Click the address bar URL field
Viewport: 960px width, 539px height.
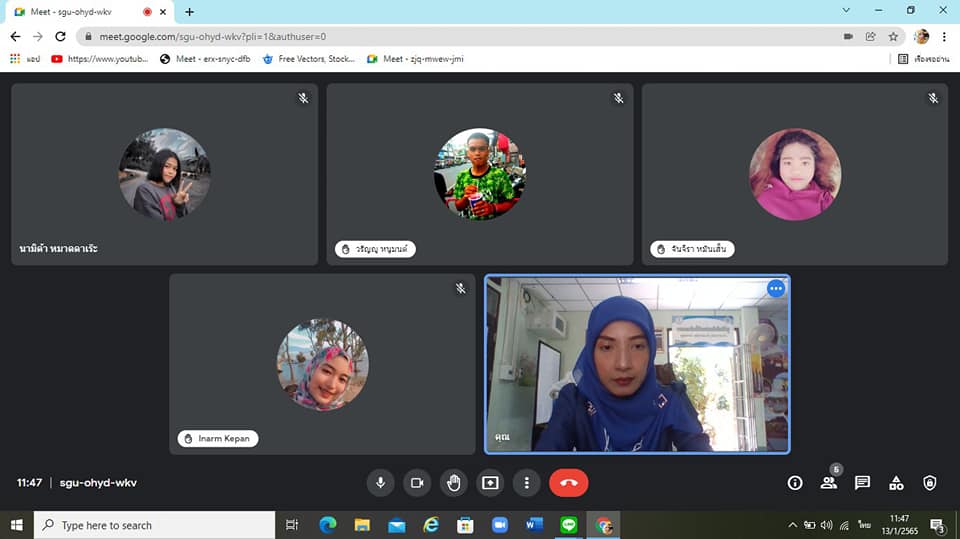(x=450, y=36)
